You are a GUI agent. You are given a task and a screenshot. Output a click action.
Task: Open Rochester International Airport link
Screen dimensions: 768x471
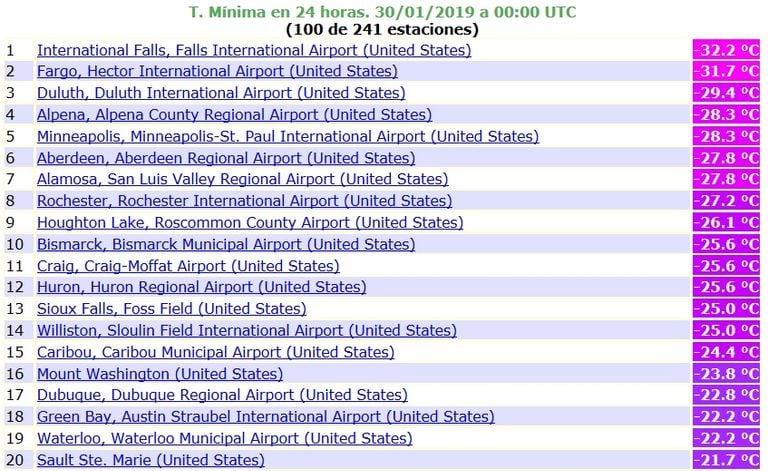244,201
